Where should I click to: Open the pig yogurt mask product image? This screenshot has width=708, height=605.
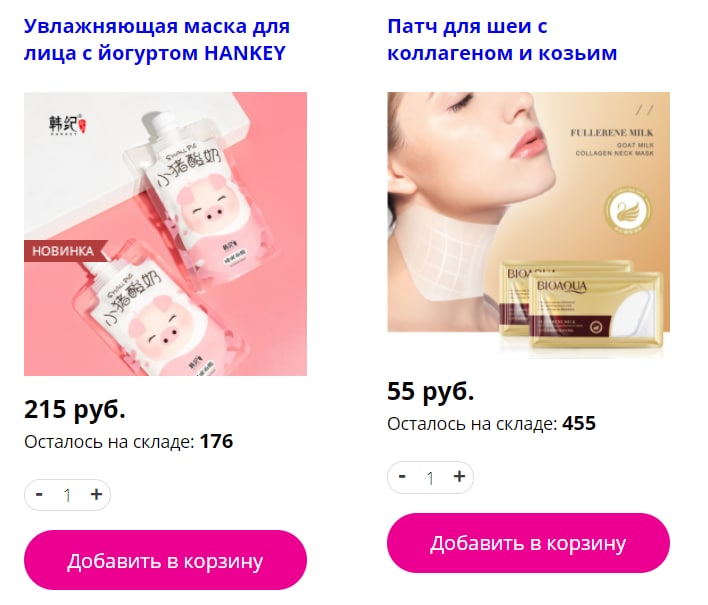[x=165, y=234]
